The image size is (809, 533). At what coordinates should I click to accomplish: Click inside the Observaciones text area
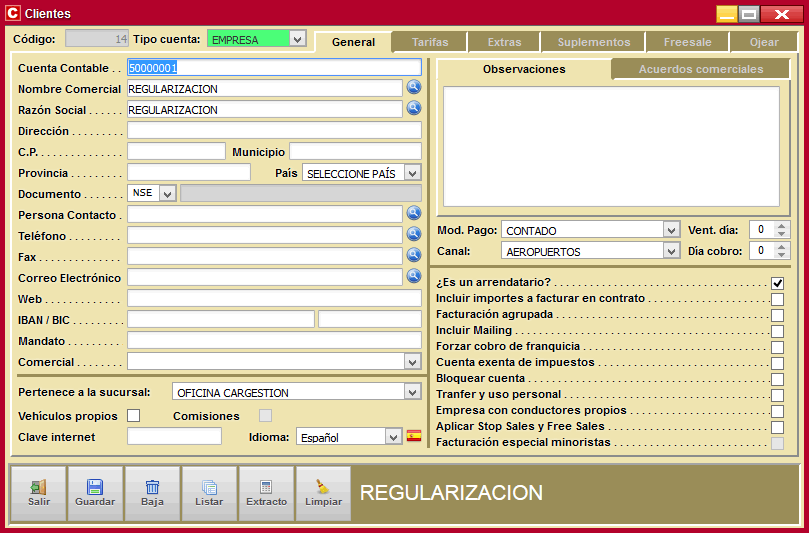pyautogui.click(x=611, y=147)
